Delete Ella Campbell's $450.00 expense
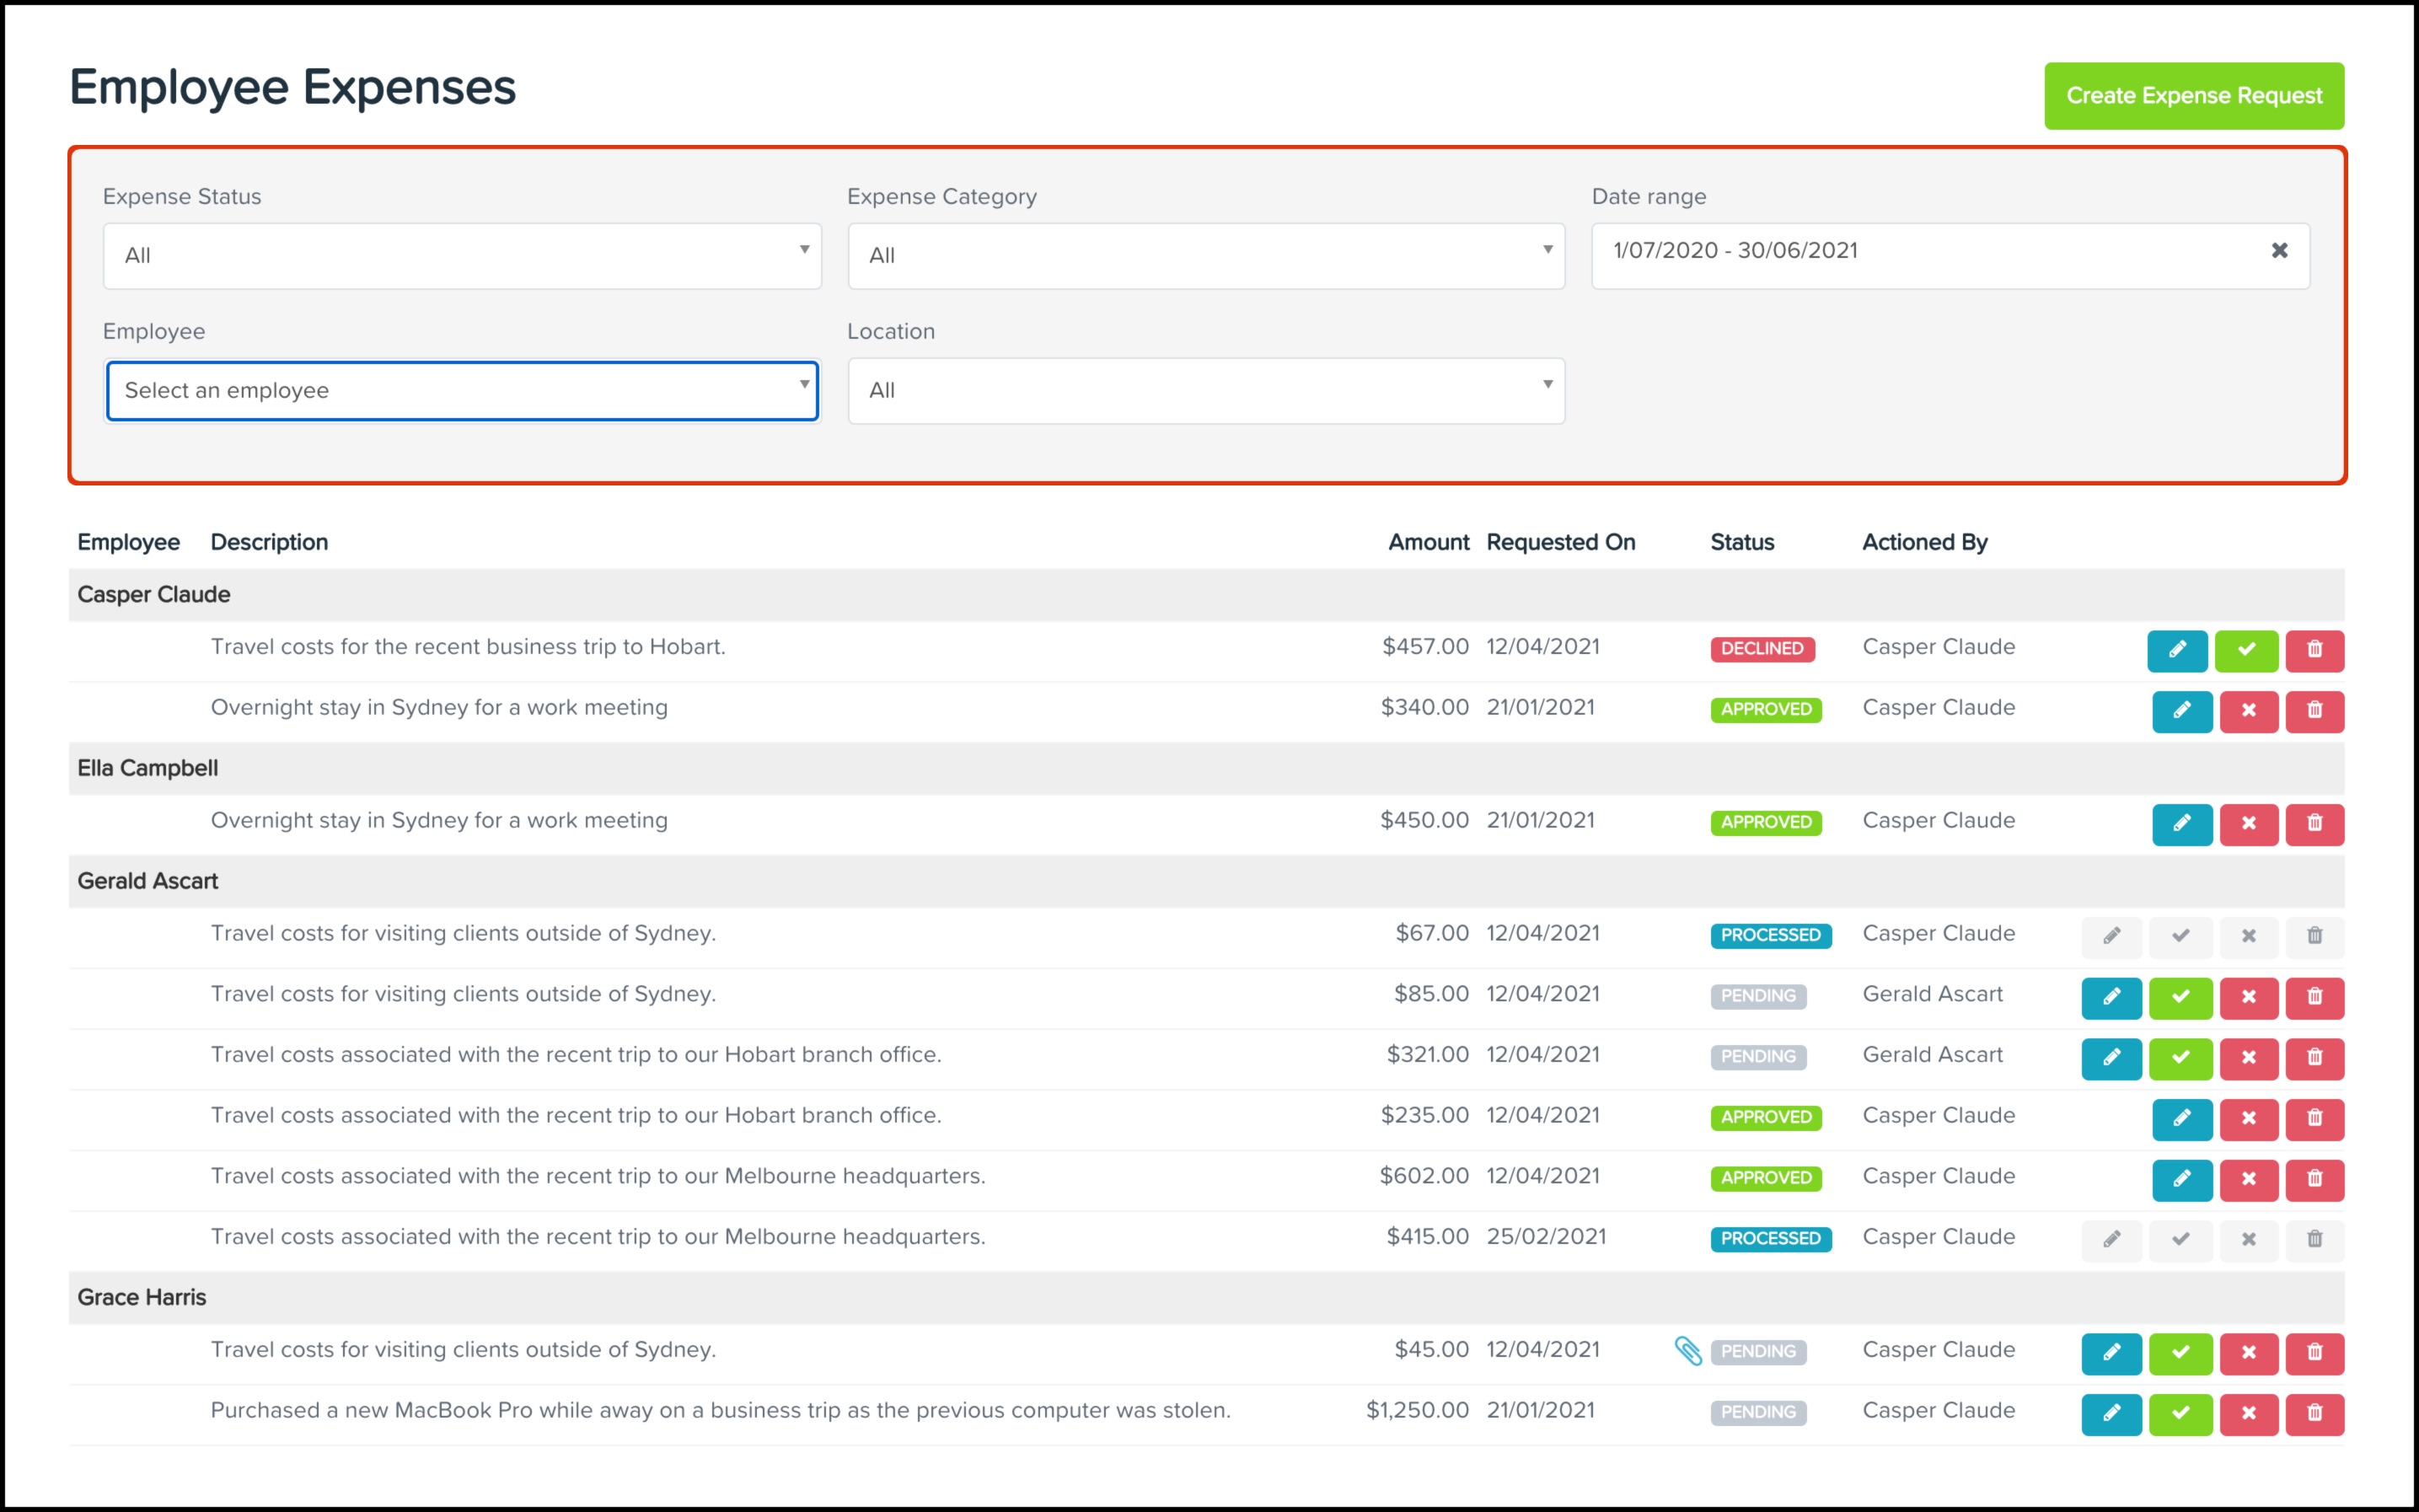Viewport: 2419px width, 1512px height. point(2314,824)
